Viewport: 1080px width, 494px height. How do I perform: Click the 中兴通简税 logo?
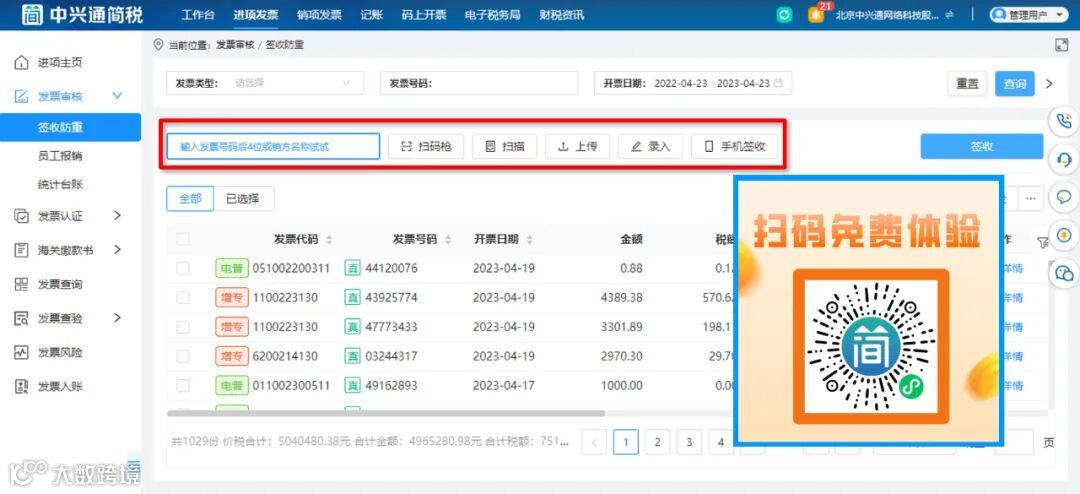82,14
